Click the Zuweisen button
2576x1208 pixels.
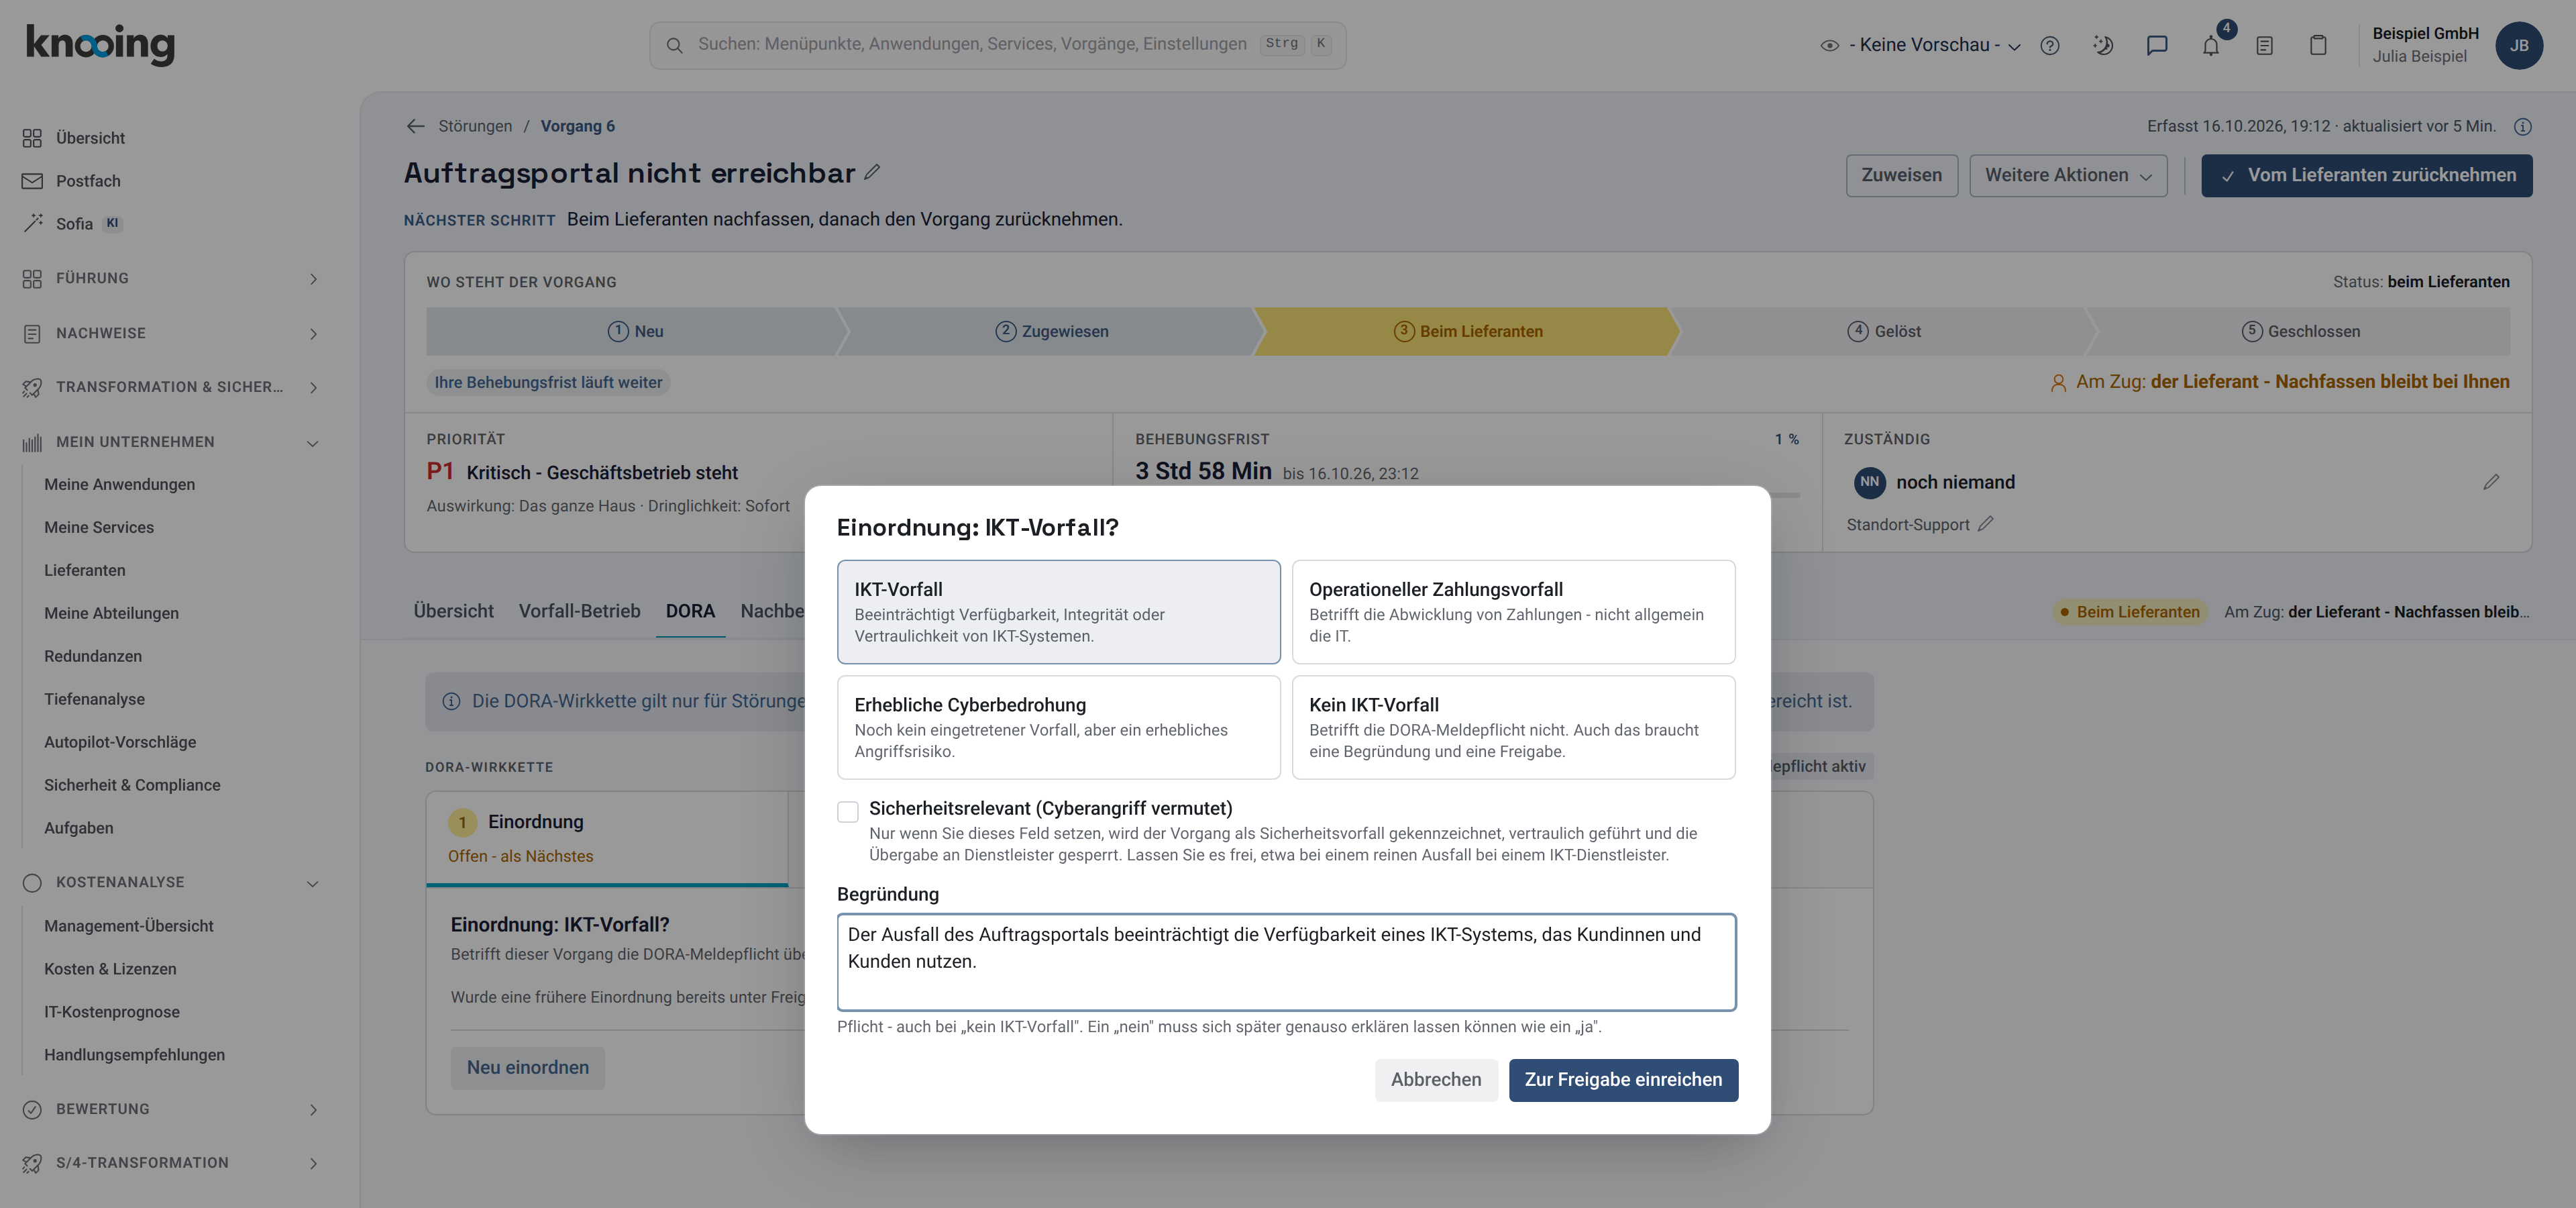(1901, 175)
